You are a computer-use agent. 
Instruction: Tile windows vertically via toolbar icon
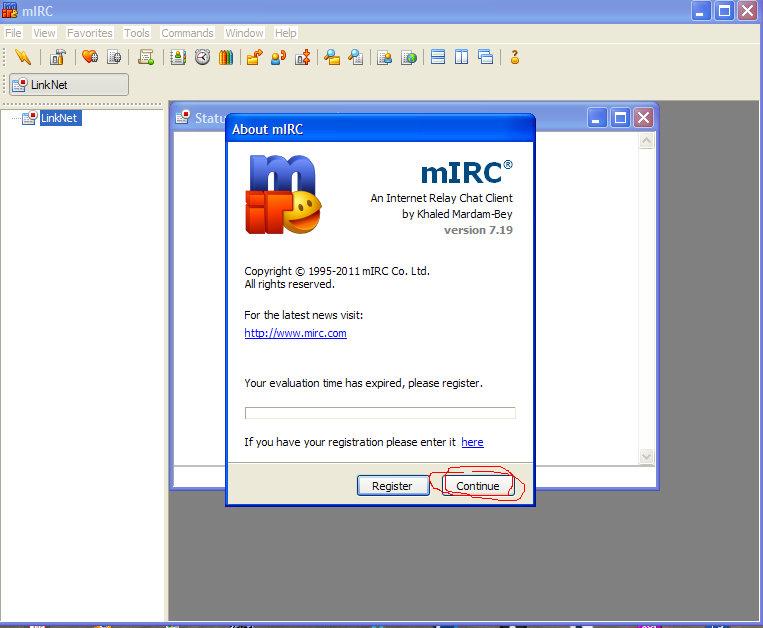tap(461, 57)
